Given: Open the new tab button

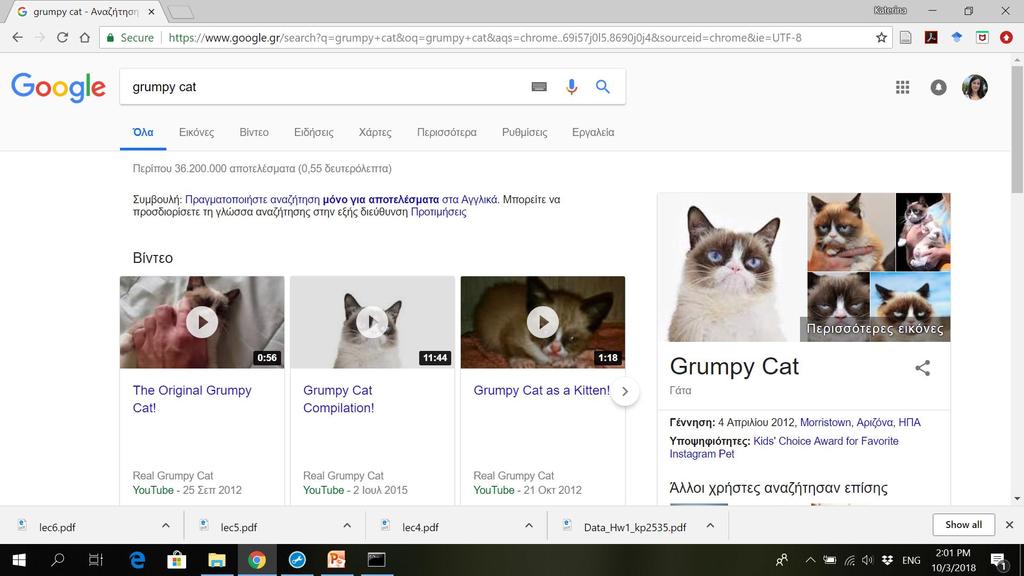Looking at the screenshot, I should point(180,12).
